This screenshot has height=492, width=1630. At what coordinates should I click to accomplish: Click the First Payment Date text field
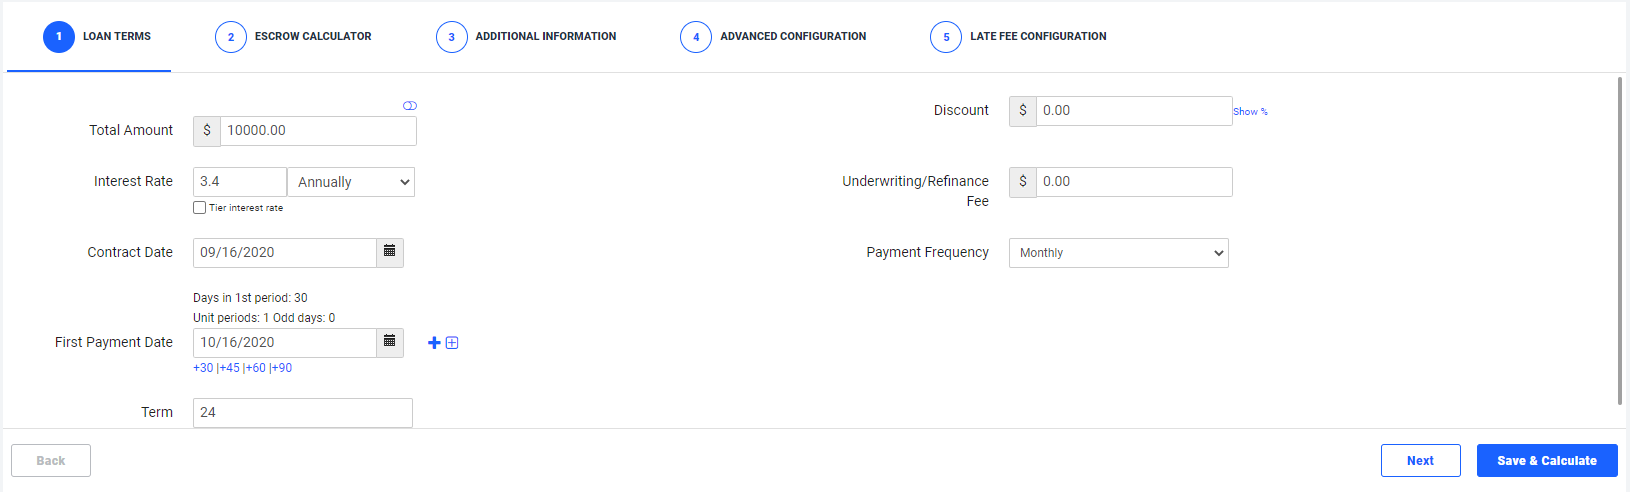point(285,343)
